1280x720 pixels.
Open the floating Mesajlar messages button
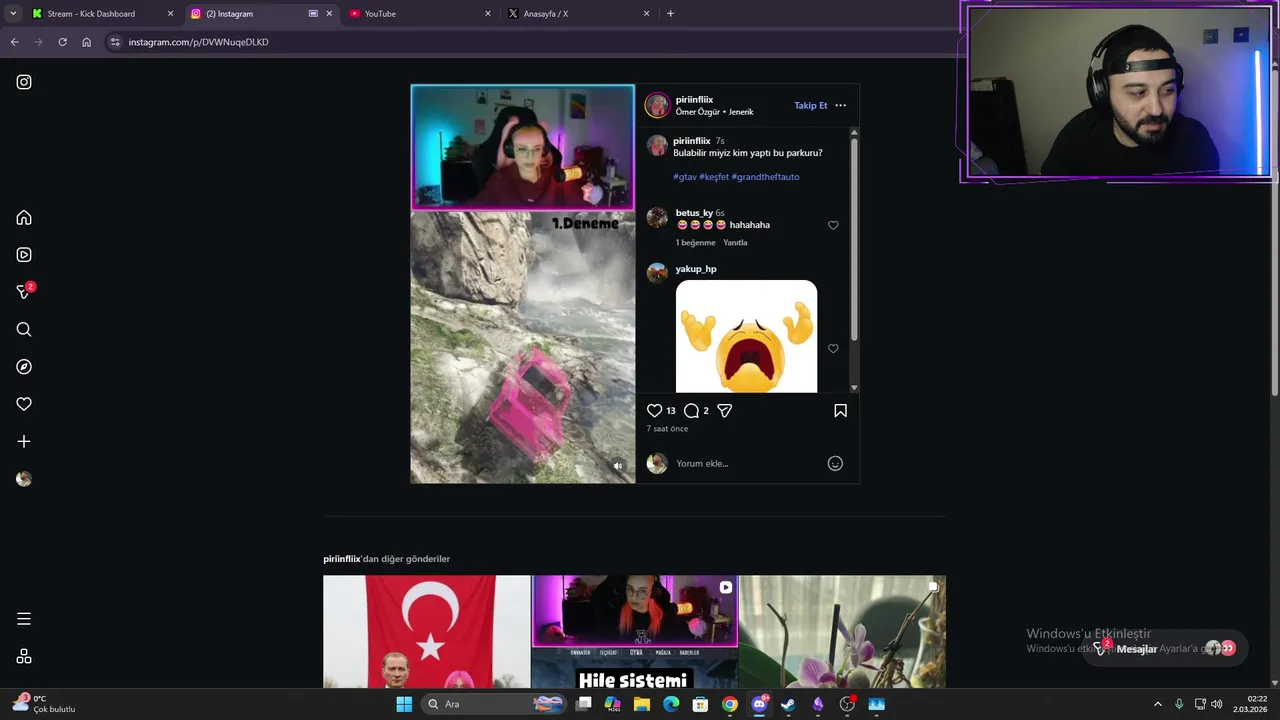[1166, 648]
